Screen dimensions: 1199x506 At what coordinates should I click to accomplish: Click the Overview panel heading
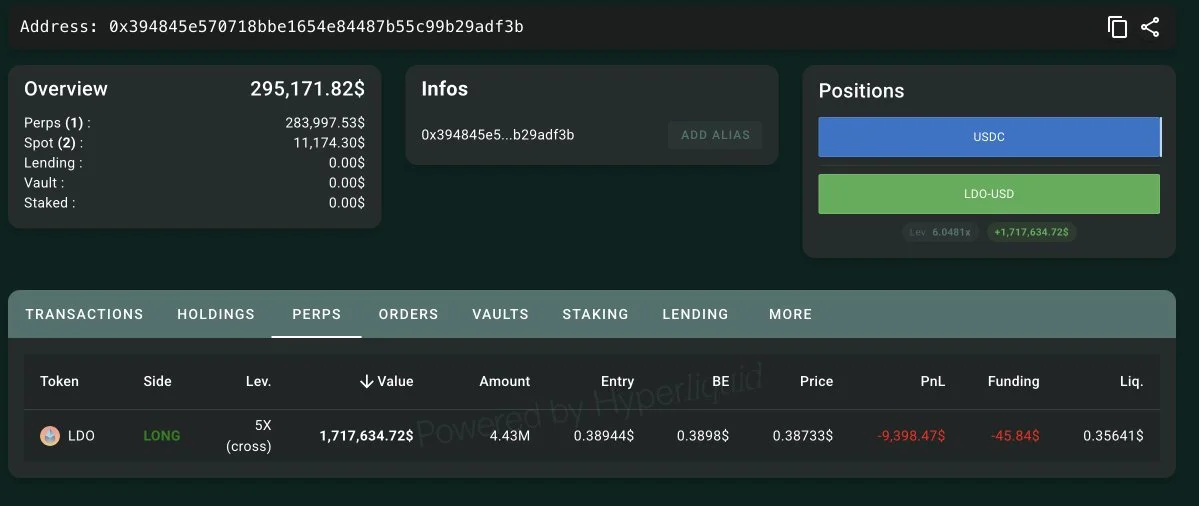[66, 89]
